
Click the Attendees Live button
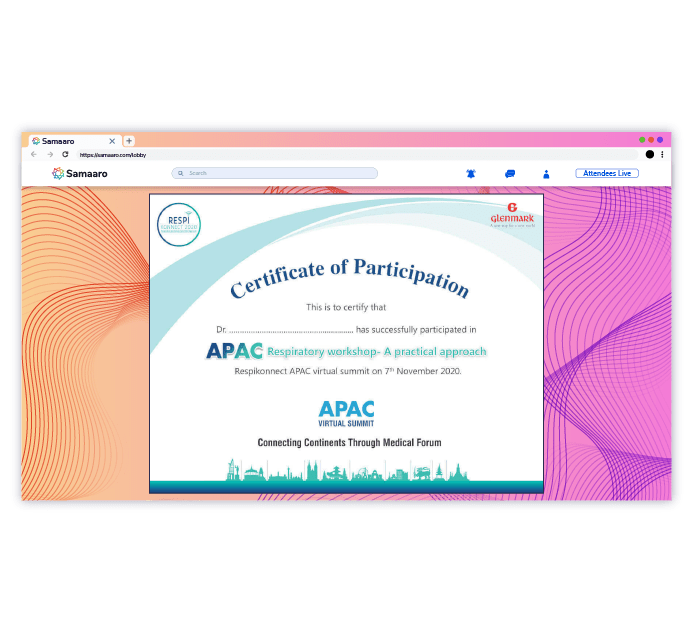[607, 174]
